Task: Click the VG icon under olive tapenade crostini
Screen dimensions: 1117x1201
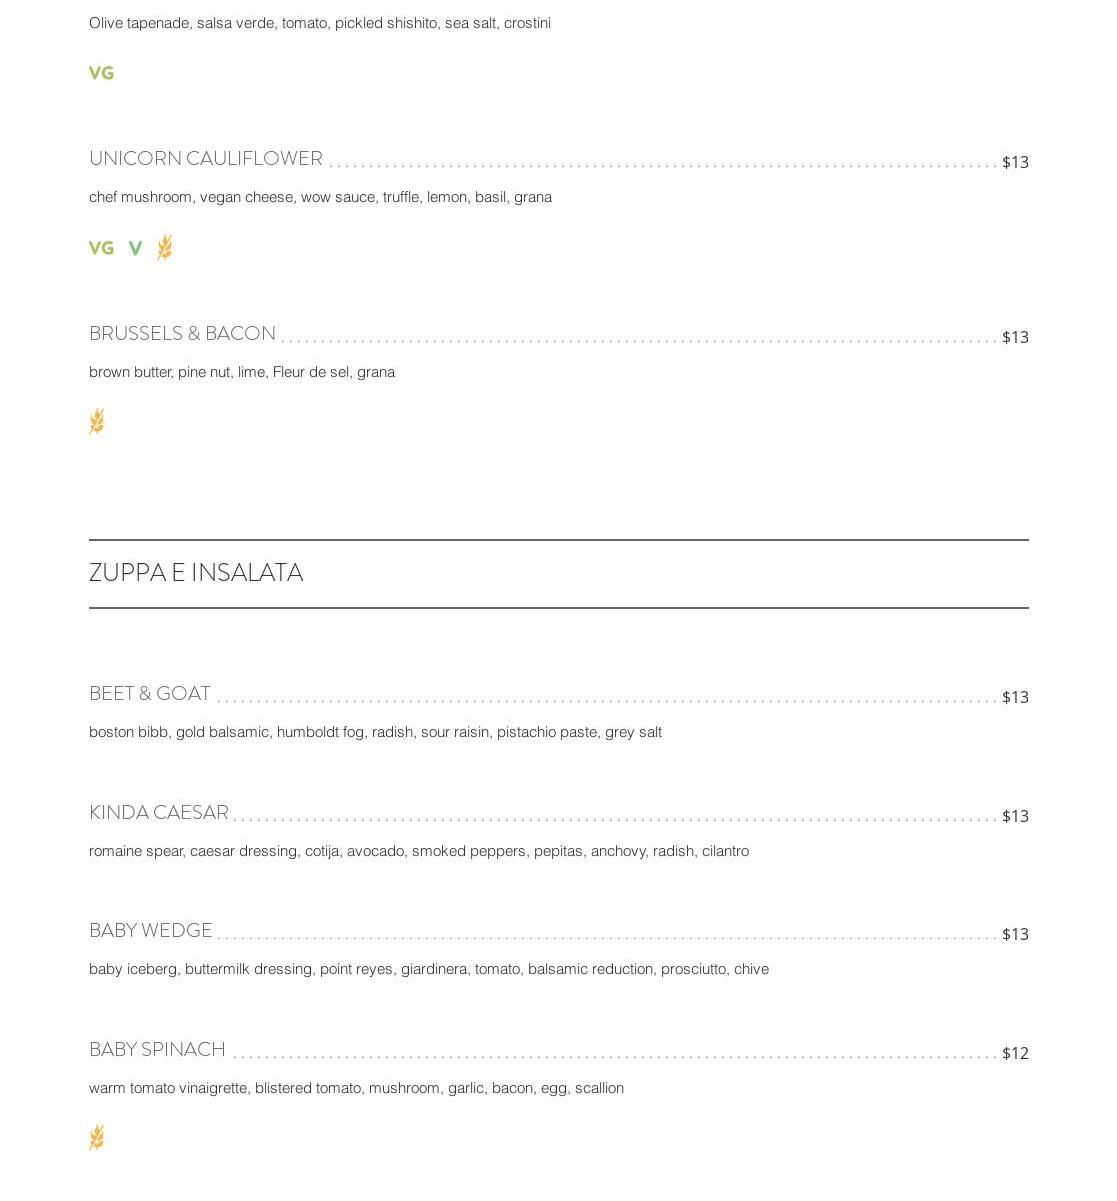Action: pyautogui.click(x=101, y=73)
